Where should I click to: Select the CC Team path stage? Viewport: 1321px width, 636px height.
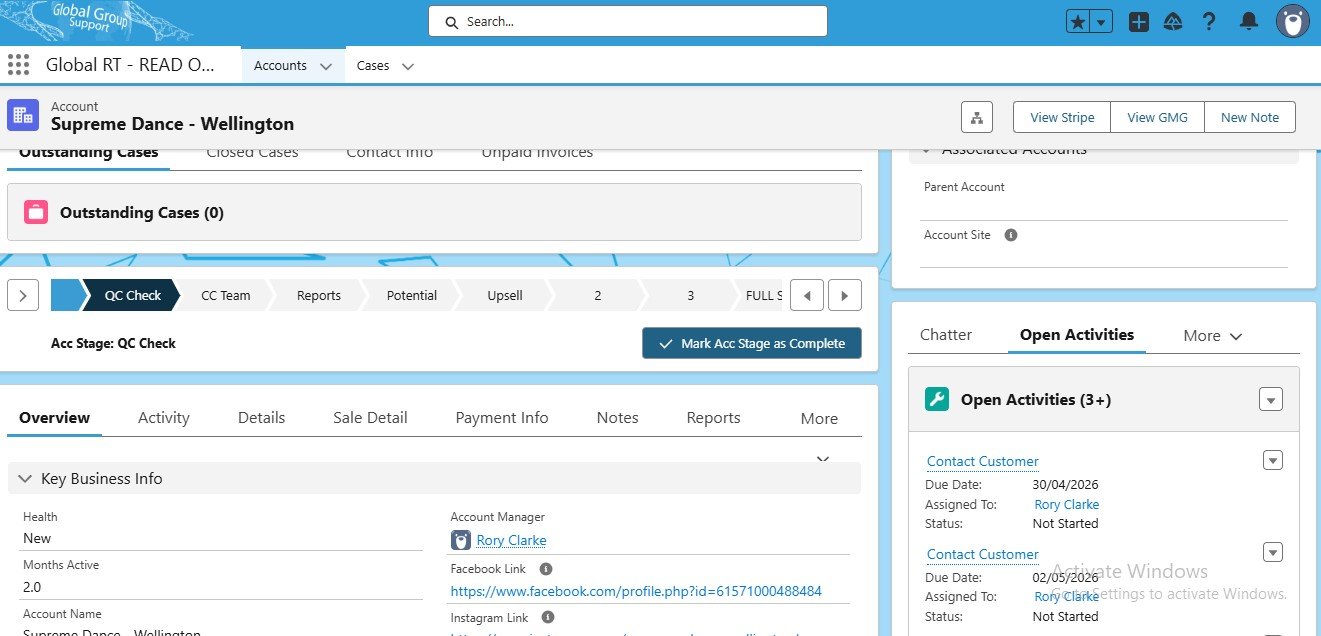225,295
